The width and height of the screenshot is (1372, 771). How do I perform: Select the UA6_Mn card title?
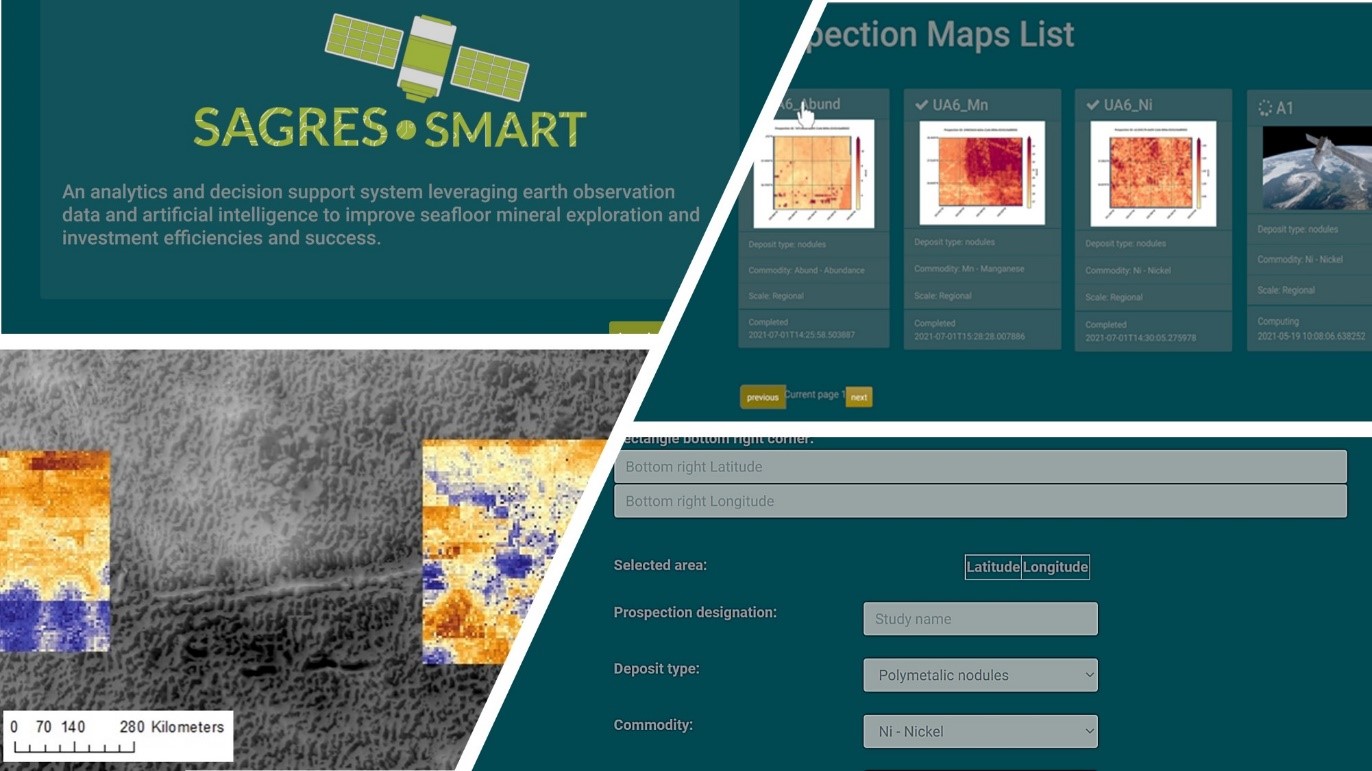pos(960,105)
